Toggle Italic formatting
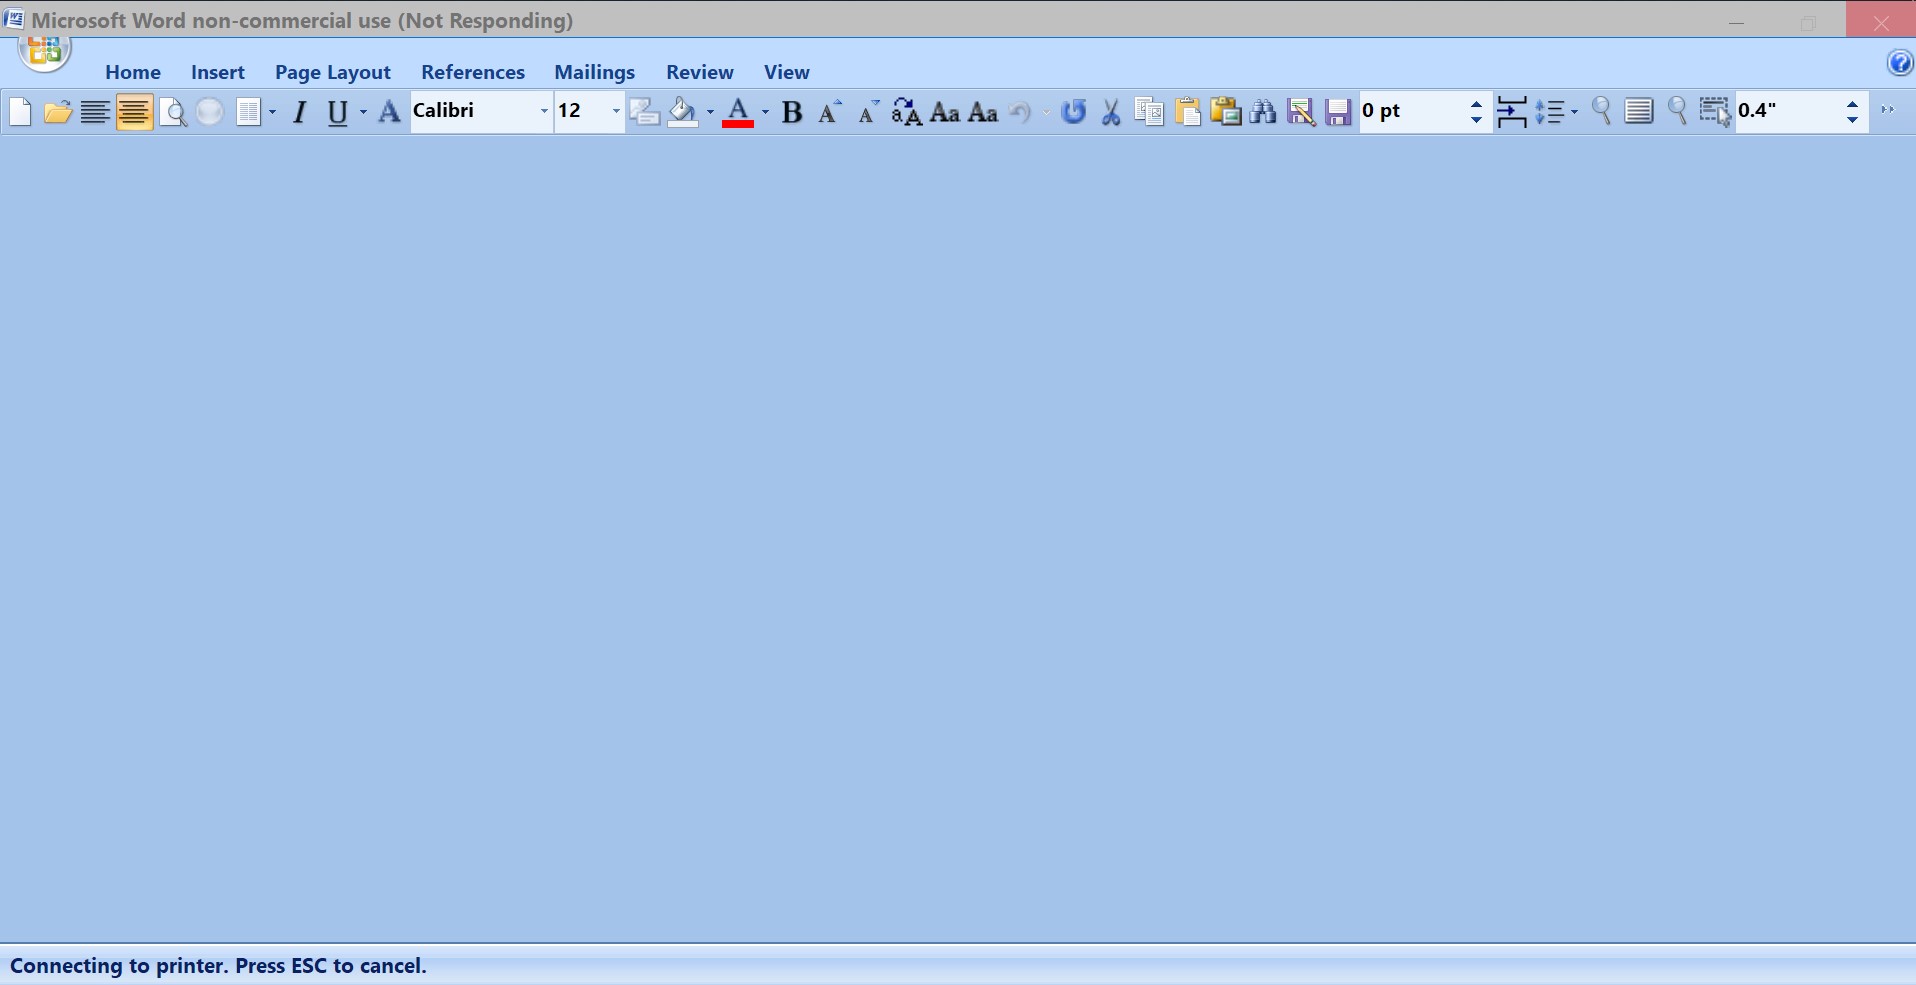Image resolution: width=1916 pixels, height=985 pixels. tap(299, 112)
